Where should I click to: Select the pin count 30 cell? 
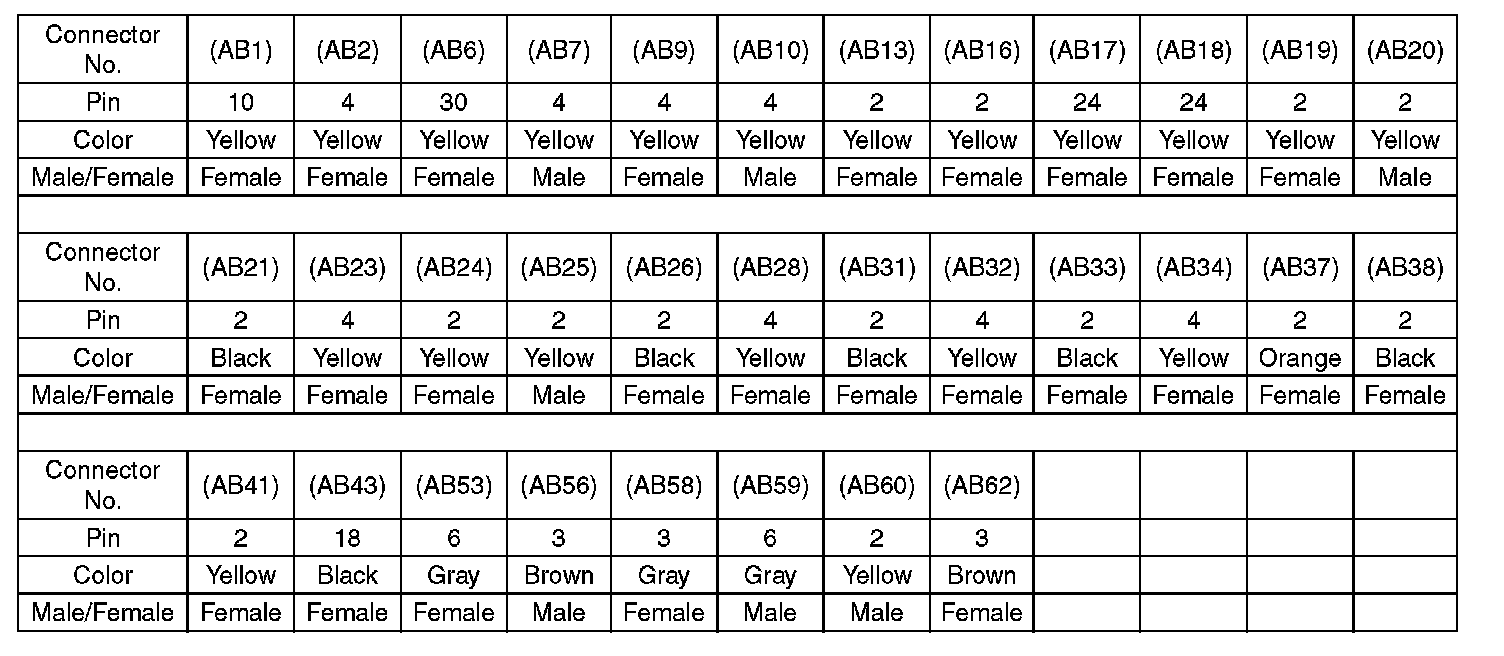453,103
